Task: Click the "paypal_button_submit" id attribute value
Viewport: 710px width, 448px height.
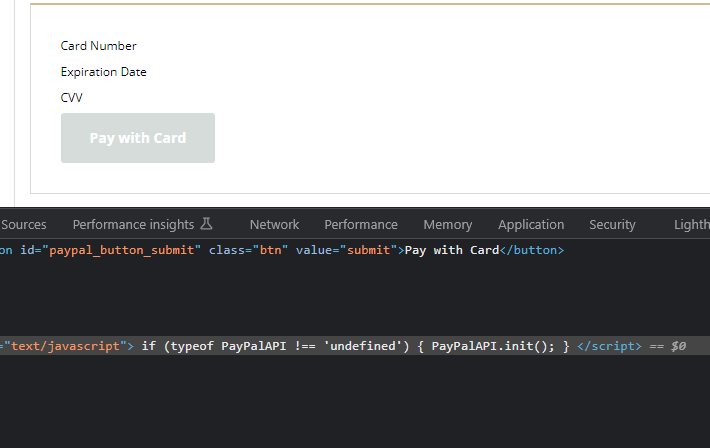Action: 121,250
